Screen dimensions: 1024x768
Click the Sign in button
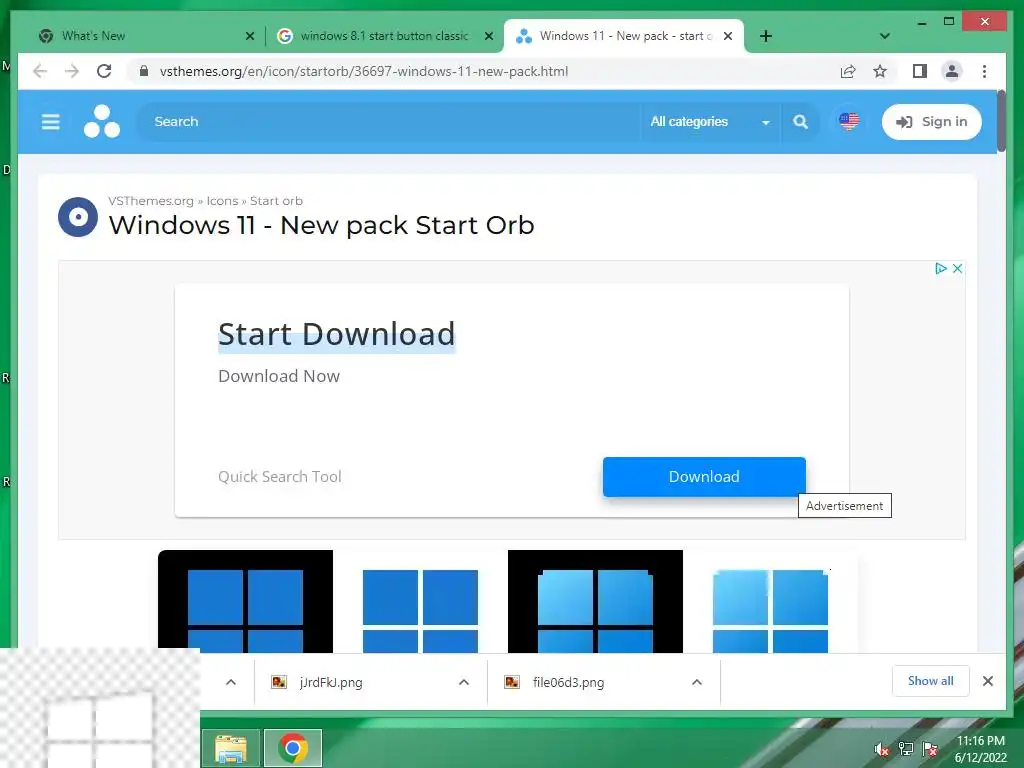[931, 121]
